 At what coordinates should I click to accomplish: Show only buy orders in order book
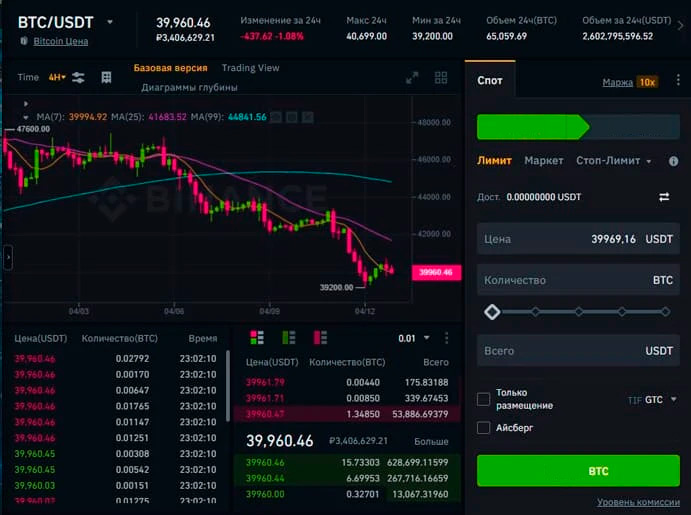pyautogui.click(x=288, y=337)
